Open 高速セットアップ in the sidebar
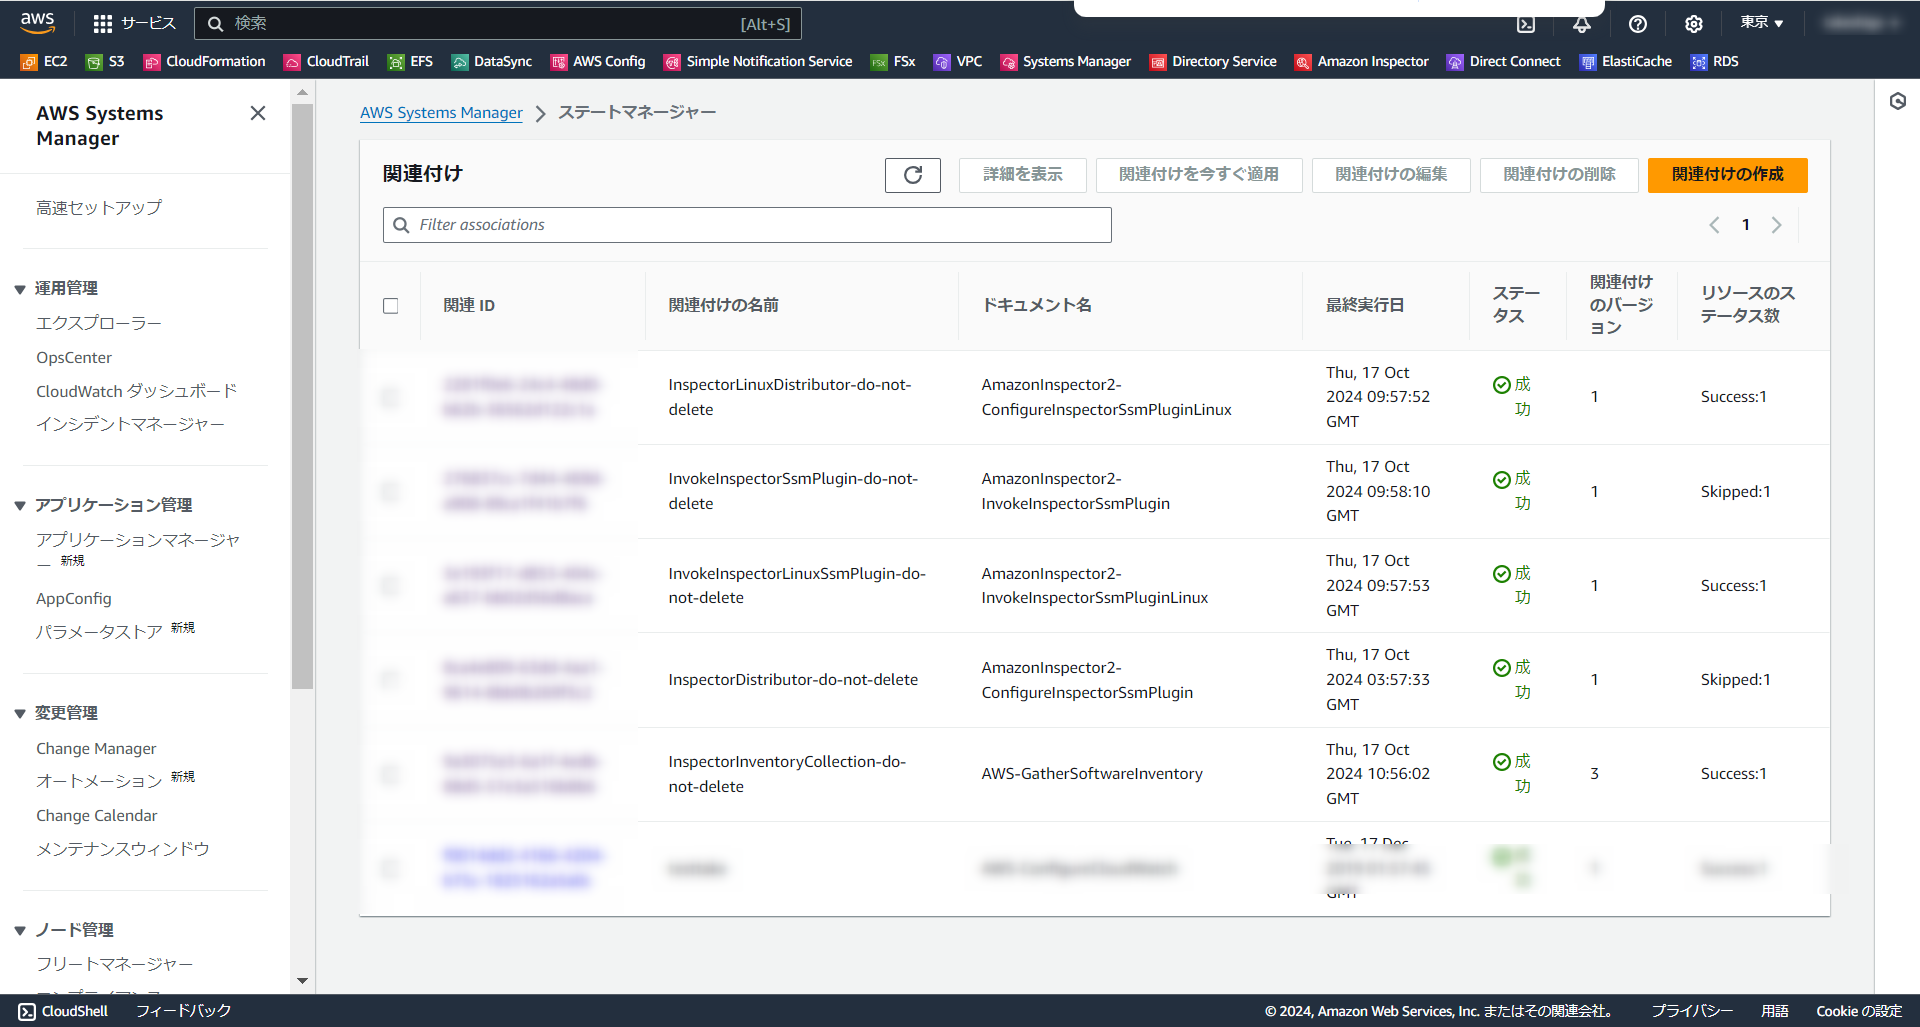 [99, 208]
